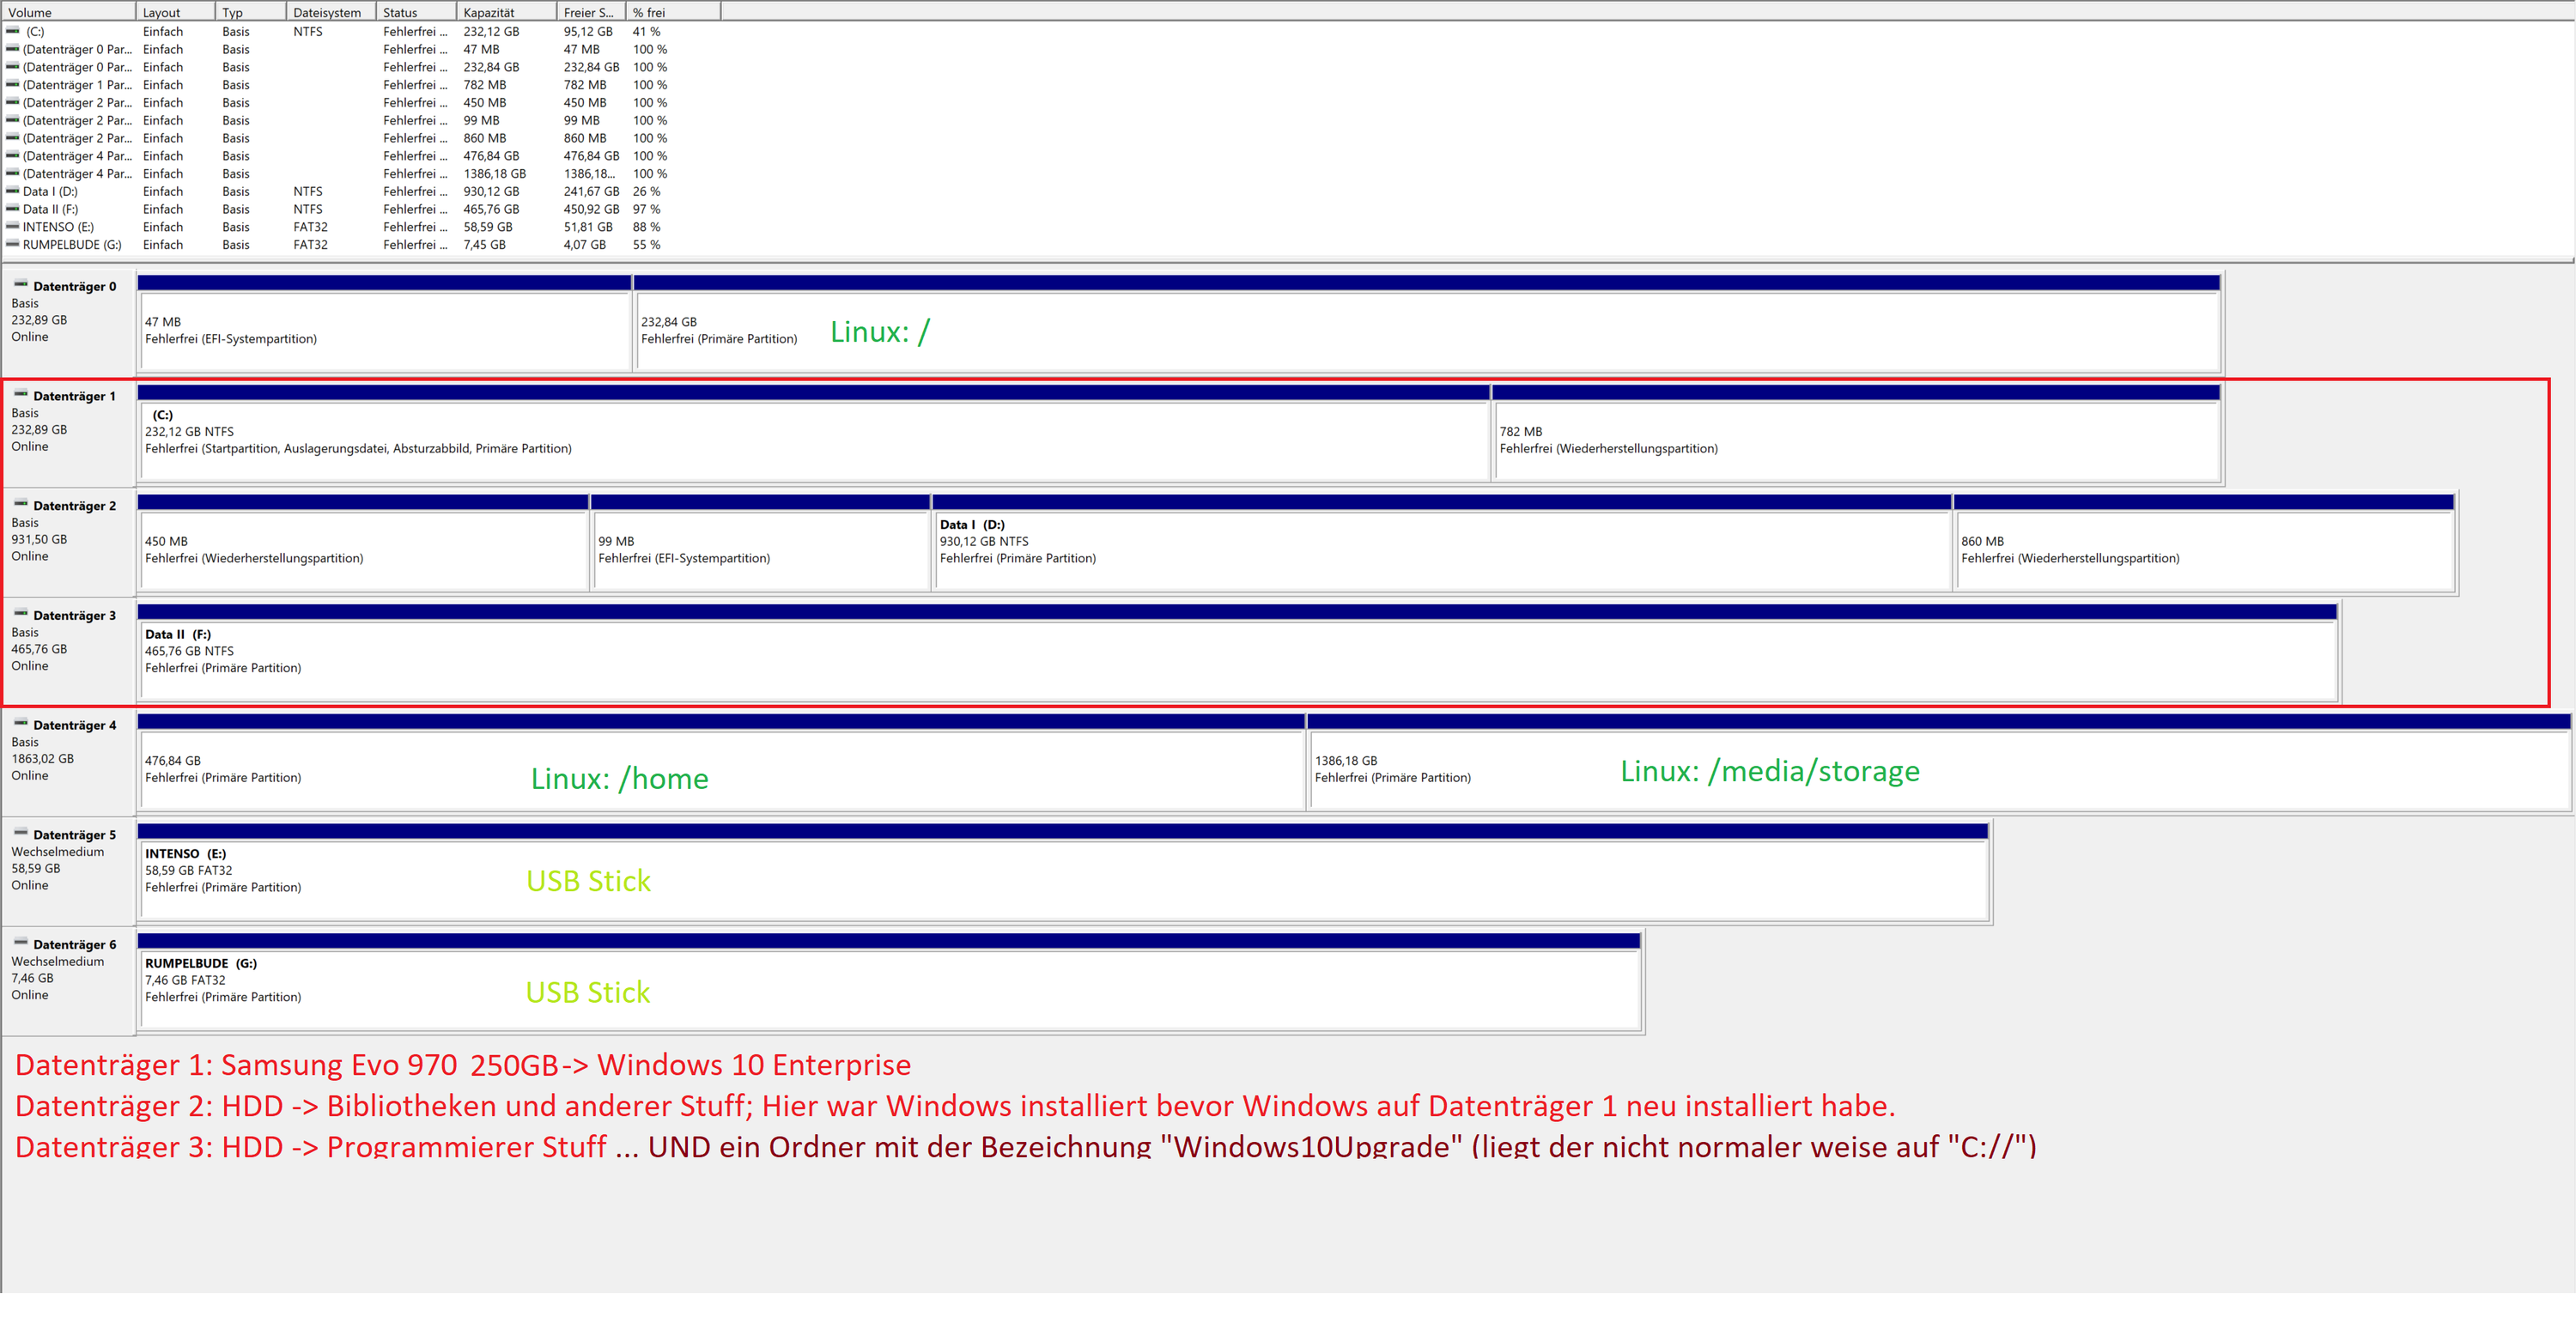Select the 99 MB EFI-Systempartition block
Viewport: 2576px width, 1323px height.
click(x=761, y=543)
